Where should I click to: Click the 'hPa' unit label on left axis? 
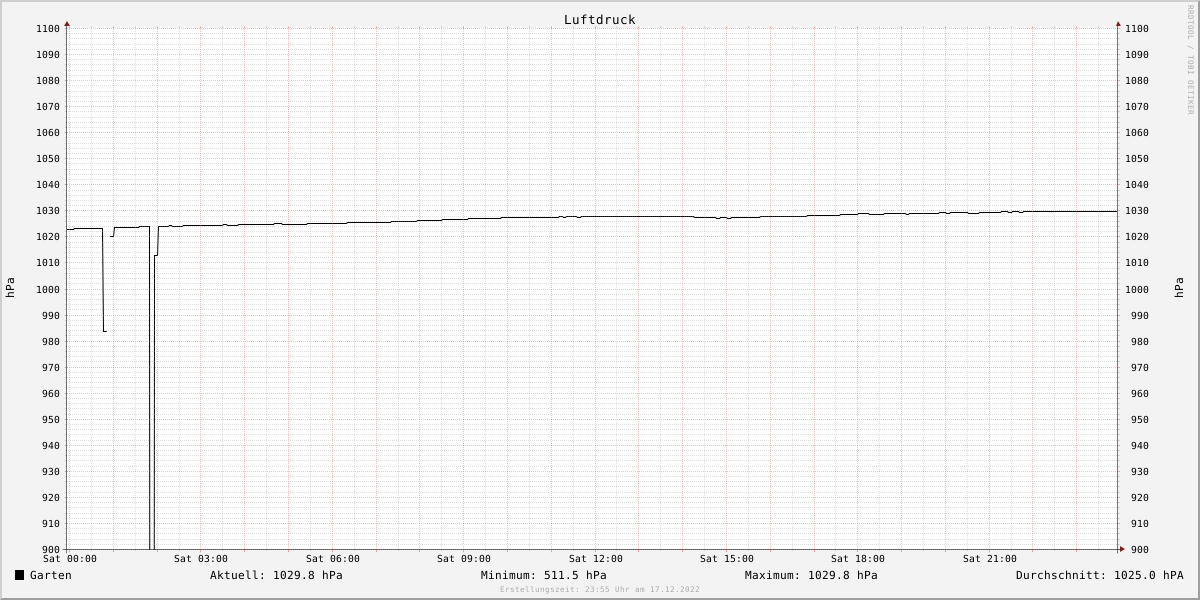(x=10, y=288)
